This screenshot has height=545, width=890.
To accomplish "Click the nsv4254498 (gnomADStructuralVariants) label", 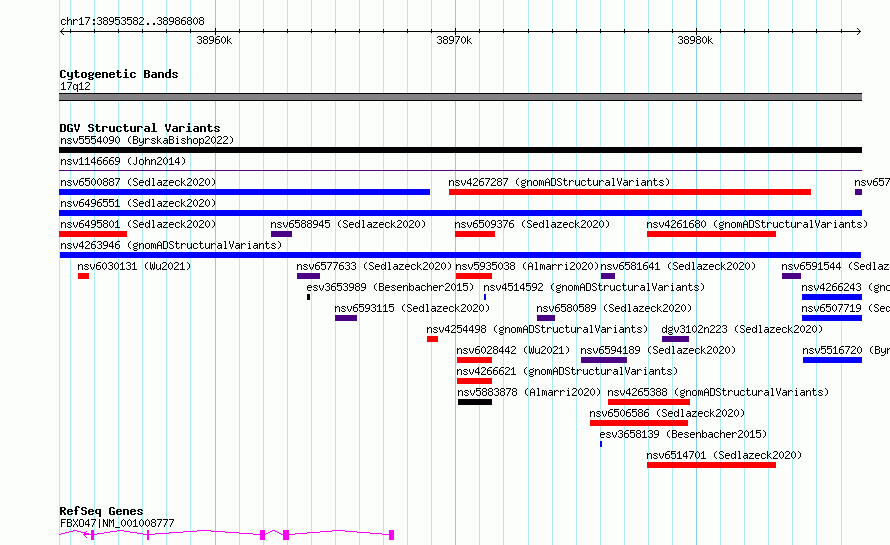I will pos(537,329).
